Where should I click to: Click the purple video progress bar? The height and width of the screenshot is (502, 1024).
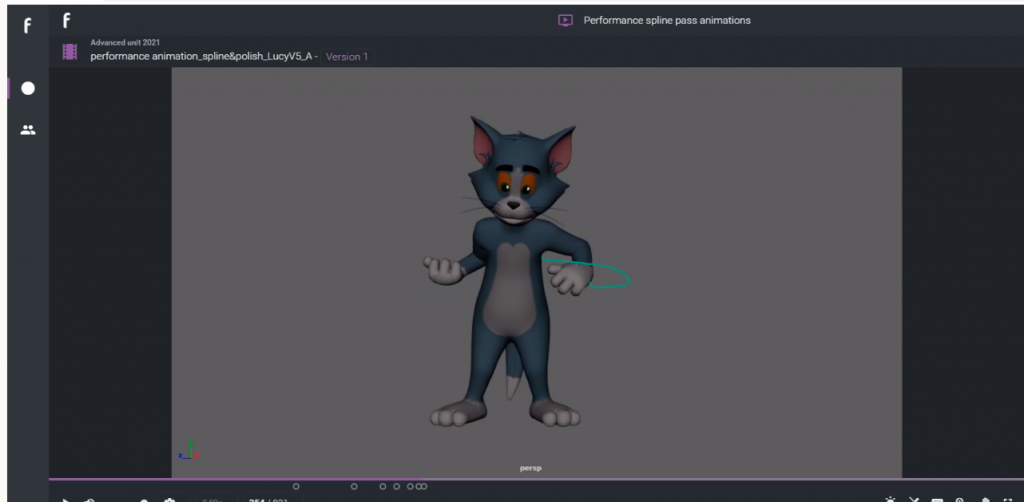pos(536,479)
